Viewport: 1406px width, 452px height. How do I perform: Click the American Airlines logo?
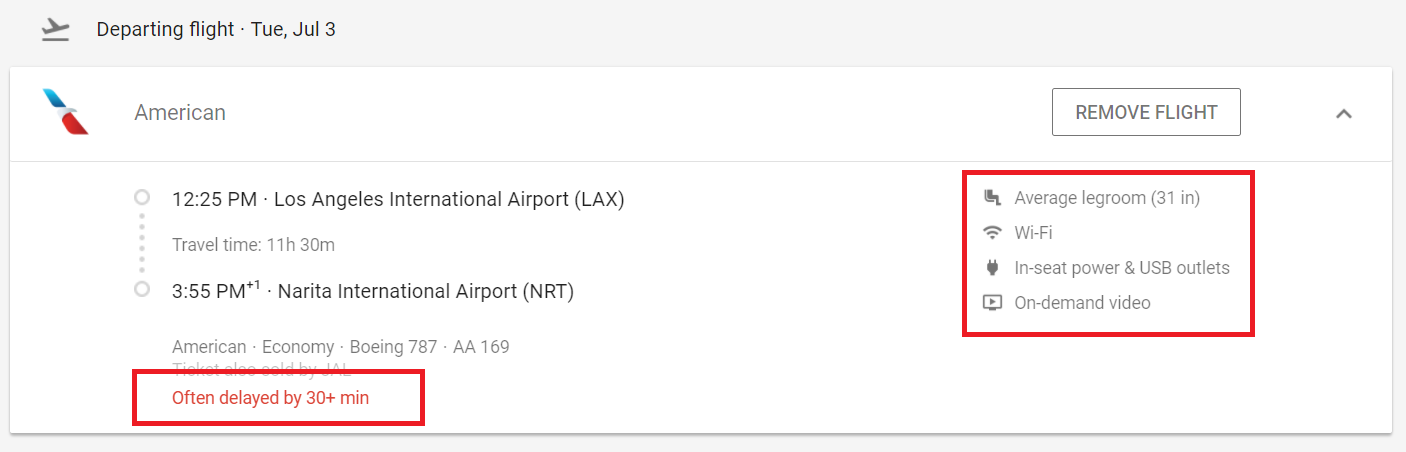66,112
